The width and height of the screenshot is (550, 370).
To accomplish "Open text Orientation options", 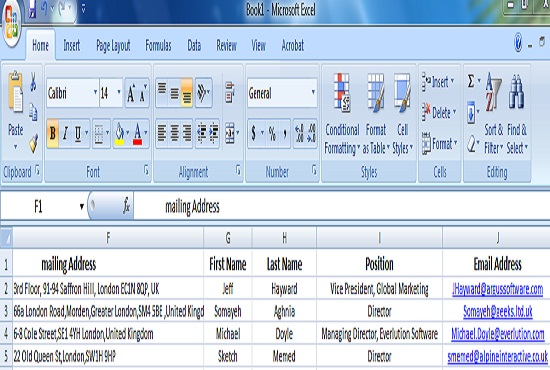I will tap(203, 93).
